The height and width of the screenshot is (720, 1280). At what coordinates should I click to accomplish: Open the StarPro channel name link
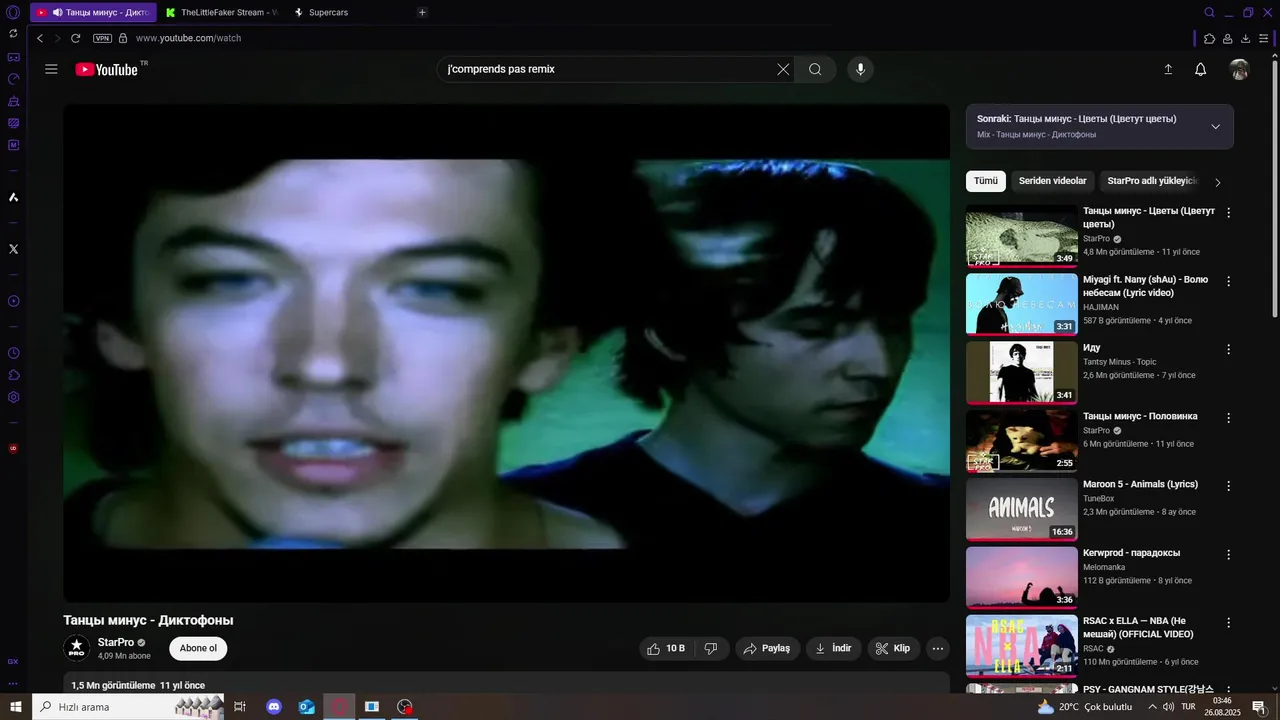(x=116, y=642)
